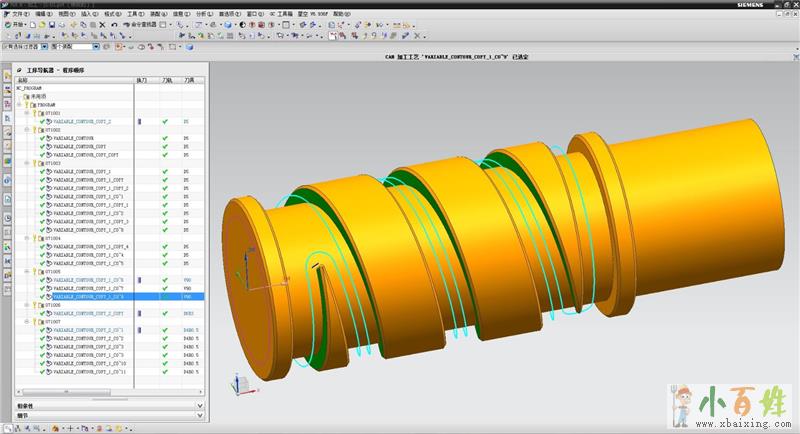Screen dimensions: 800x434
Task: Collapse the GT1003 group in the tree
Action: point(28,163)
